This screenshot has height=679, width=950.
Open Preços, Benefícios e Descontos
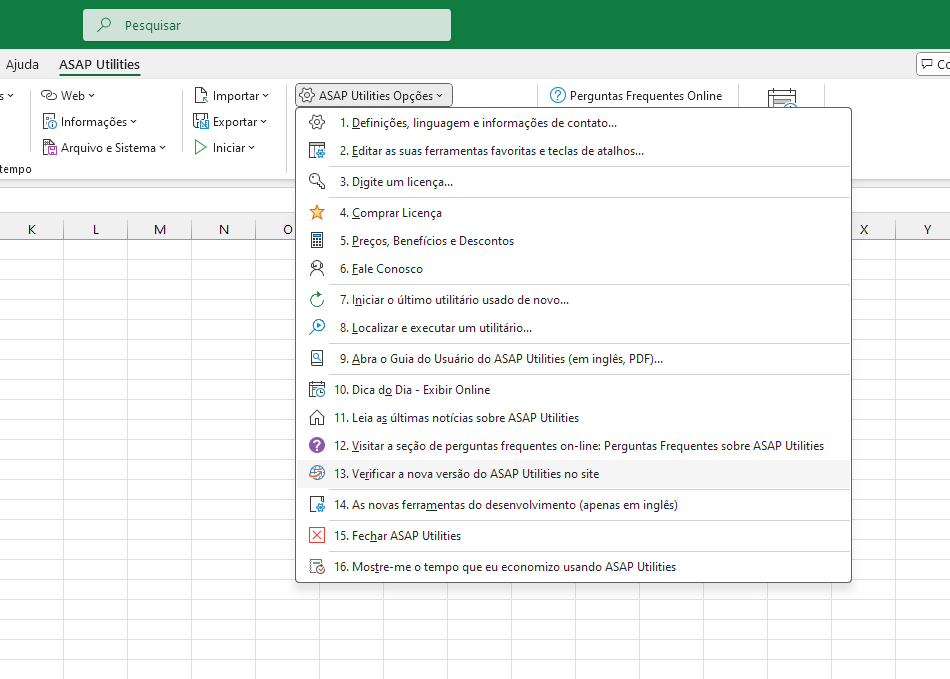[x=573, y=240]
